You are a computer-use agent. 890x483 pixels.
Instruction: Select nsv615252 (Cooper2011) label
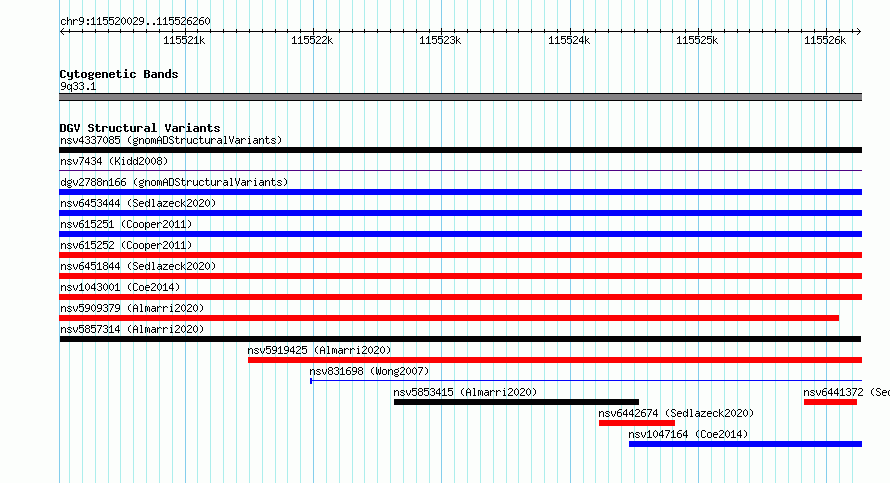point(126,245)
